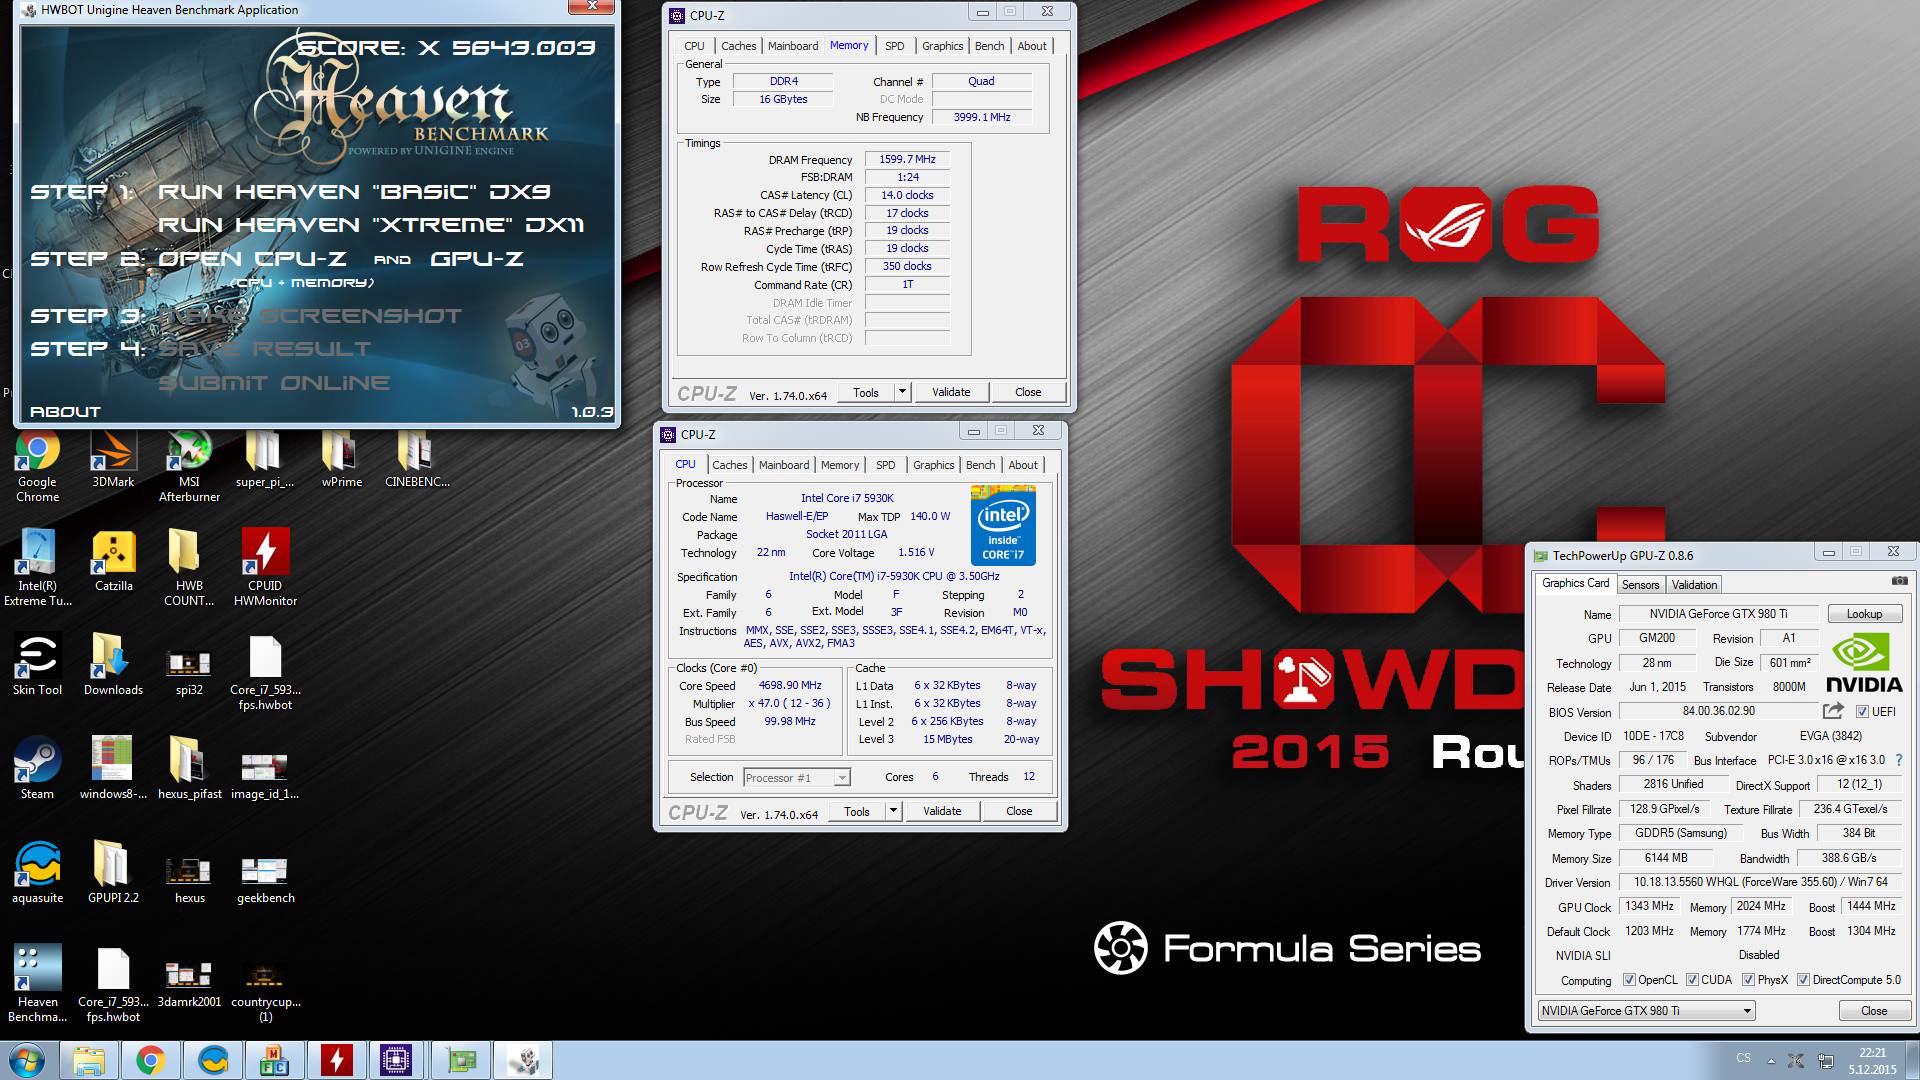Image resolution: width=1920 pixels, height=1080 pixels.
Task: Toggle PhysX checkbox in GPU-Z
Action: [x=1748, y=980]
